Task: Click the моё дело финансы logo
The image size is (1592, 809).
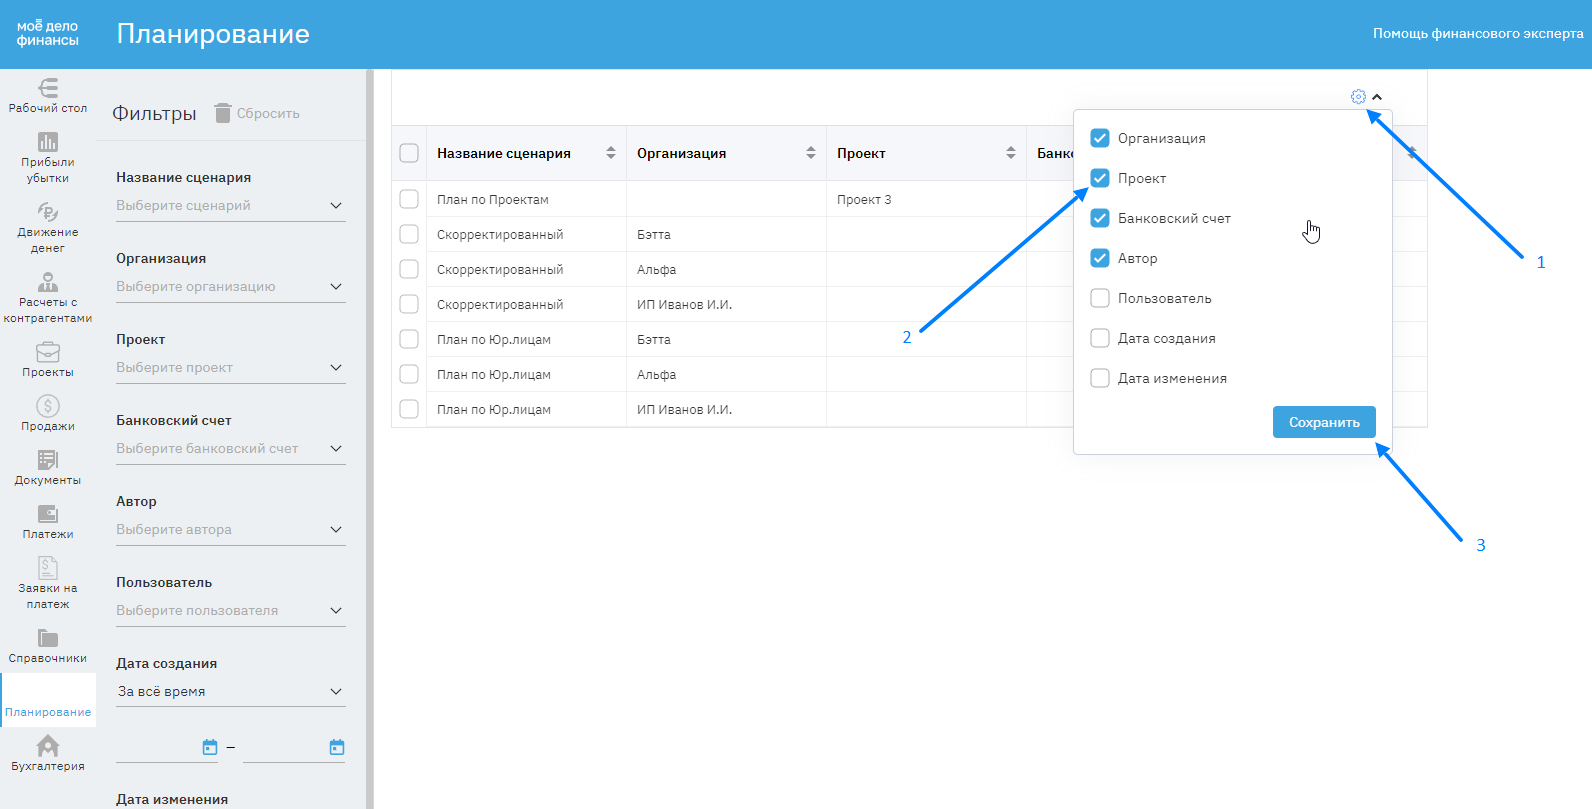Action: [x=48, y=34]
